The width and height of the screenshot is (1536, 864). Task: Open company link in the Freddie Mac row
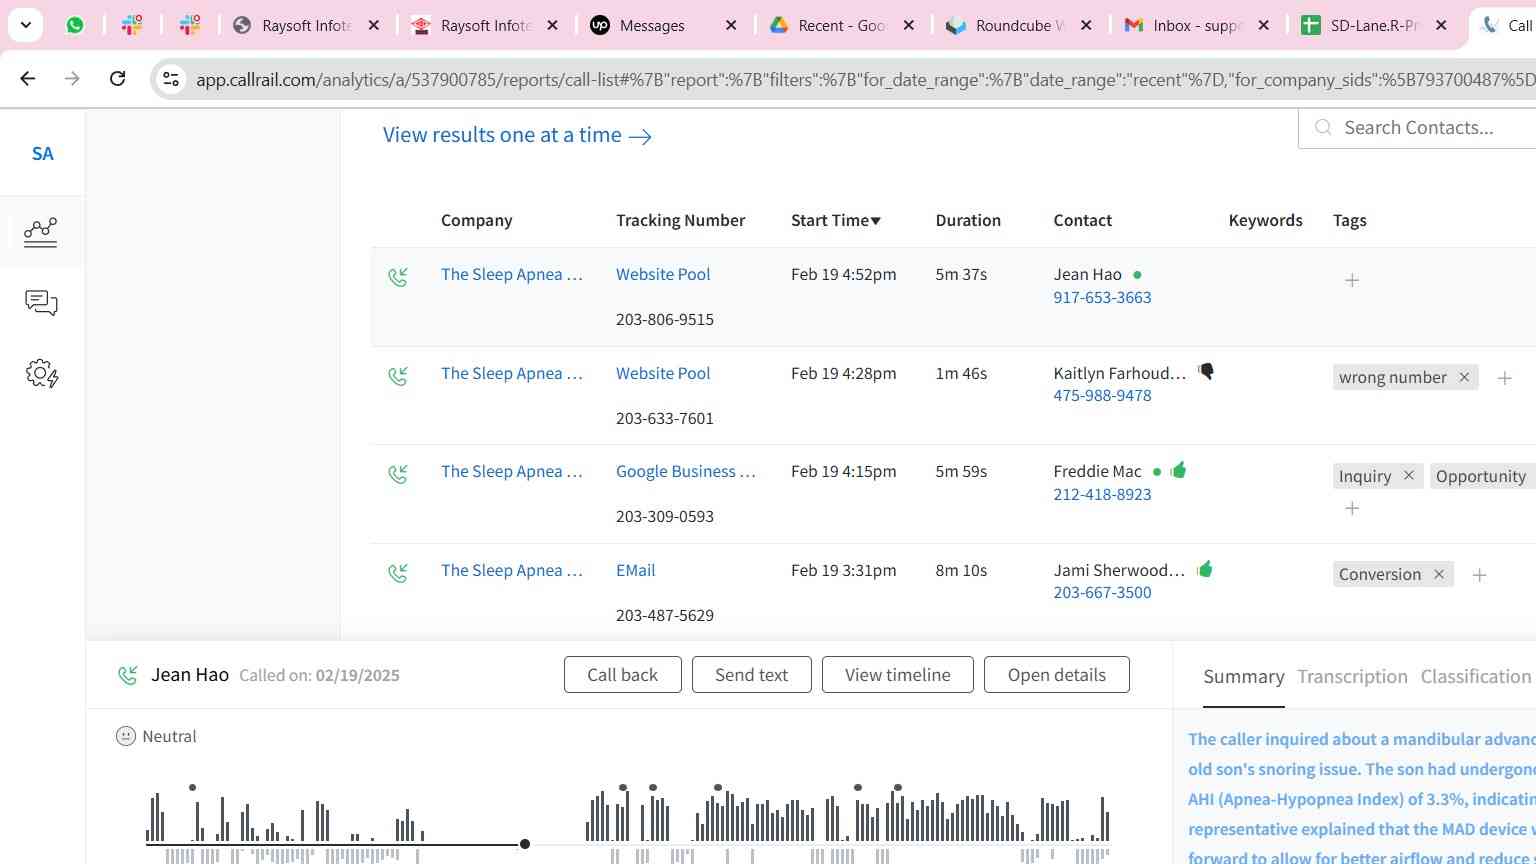click(x=511, y=471)
